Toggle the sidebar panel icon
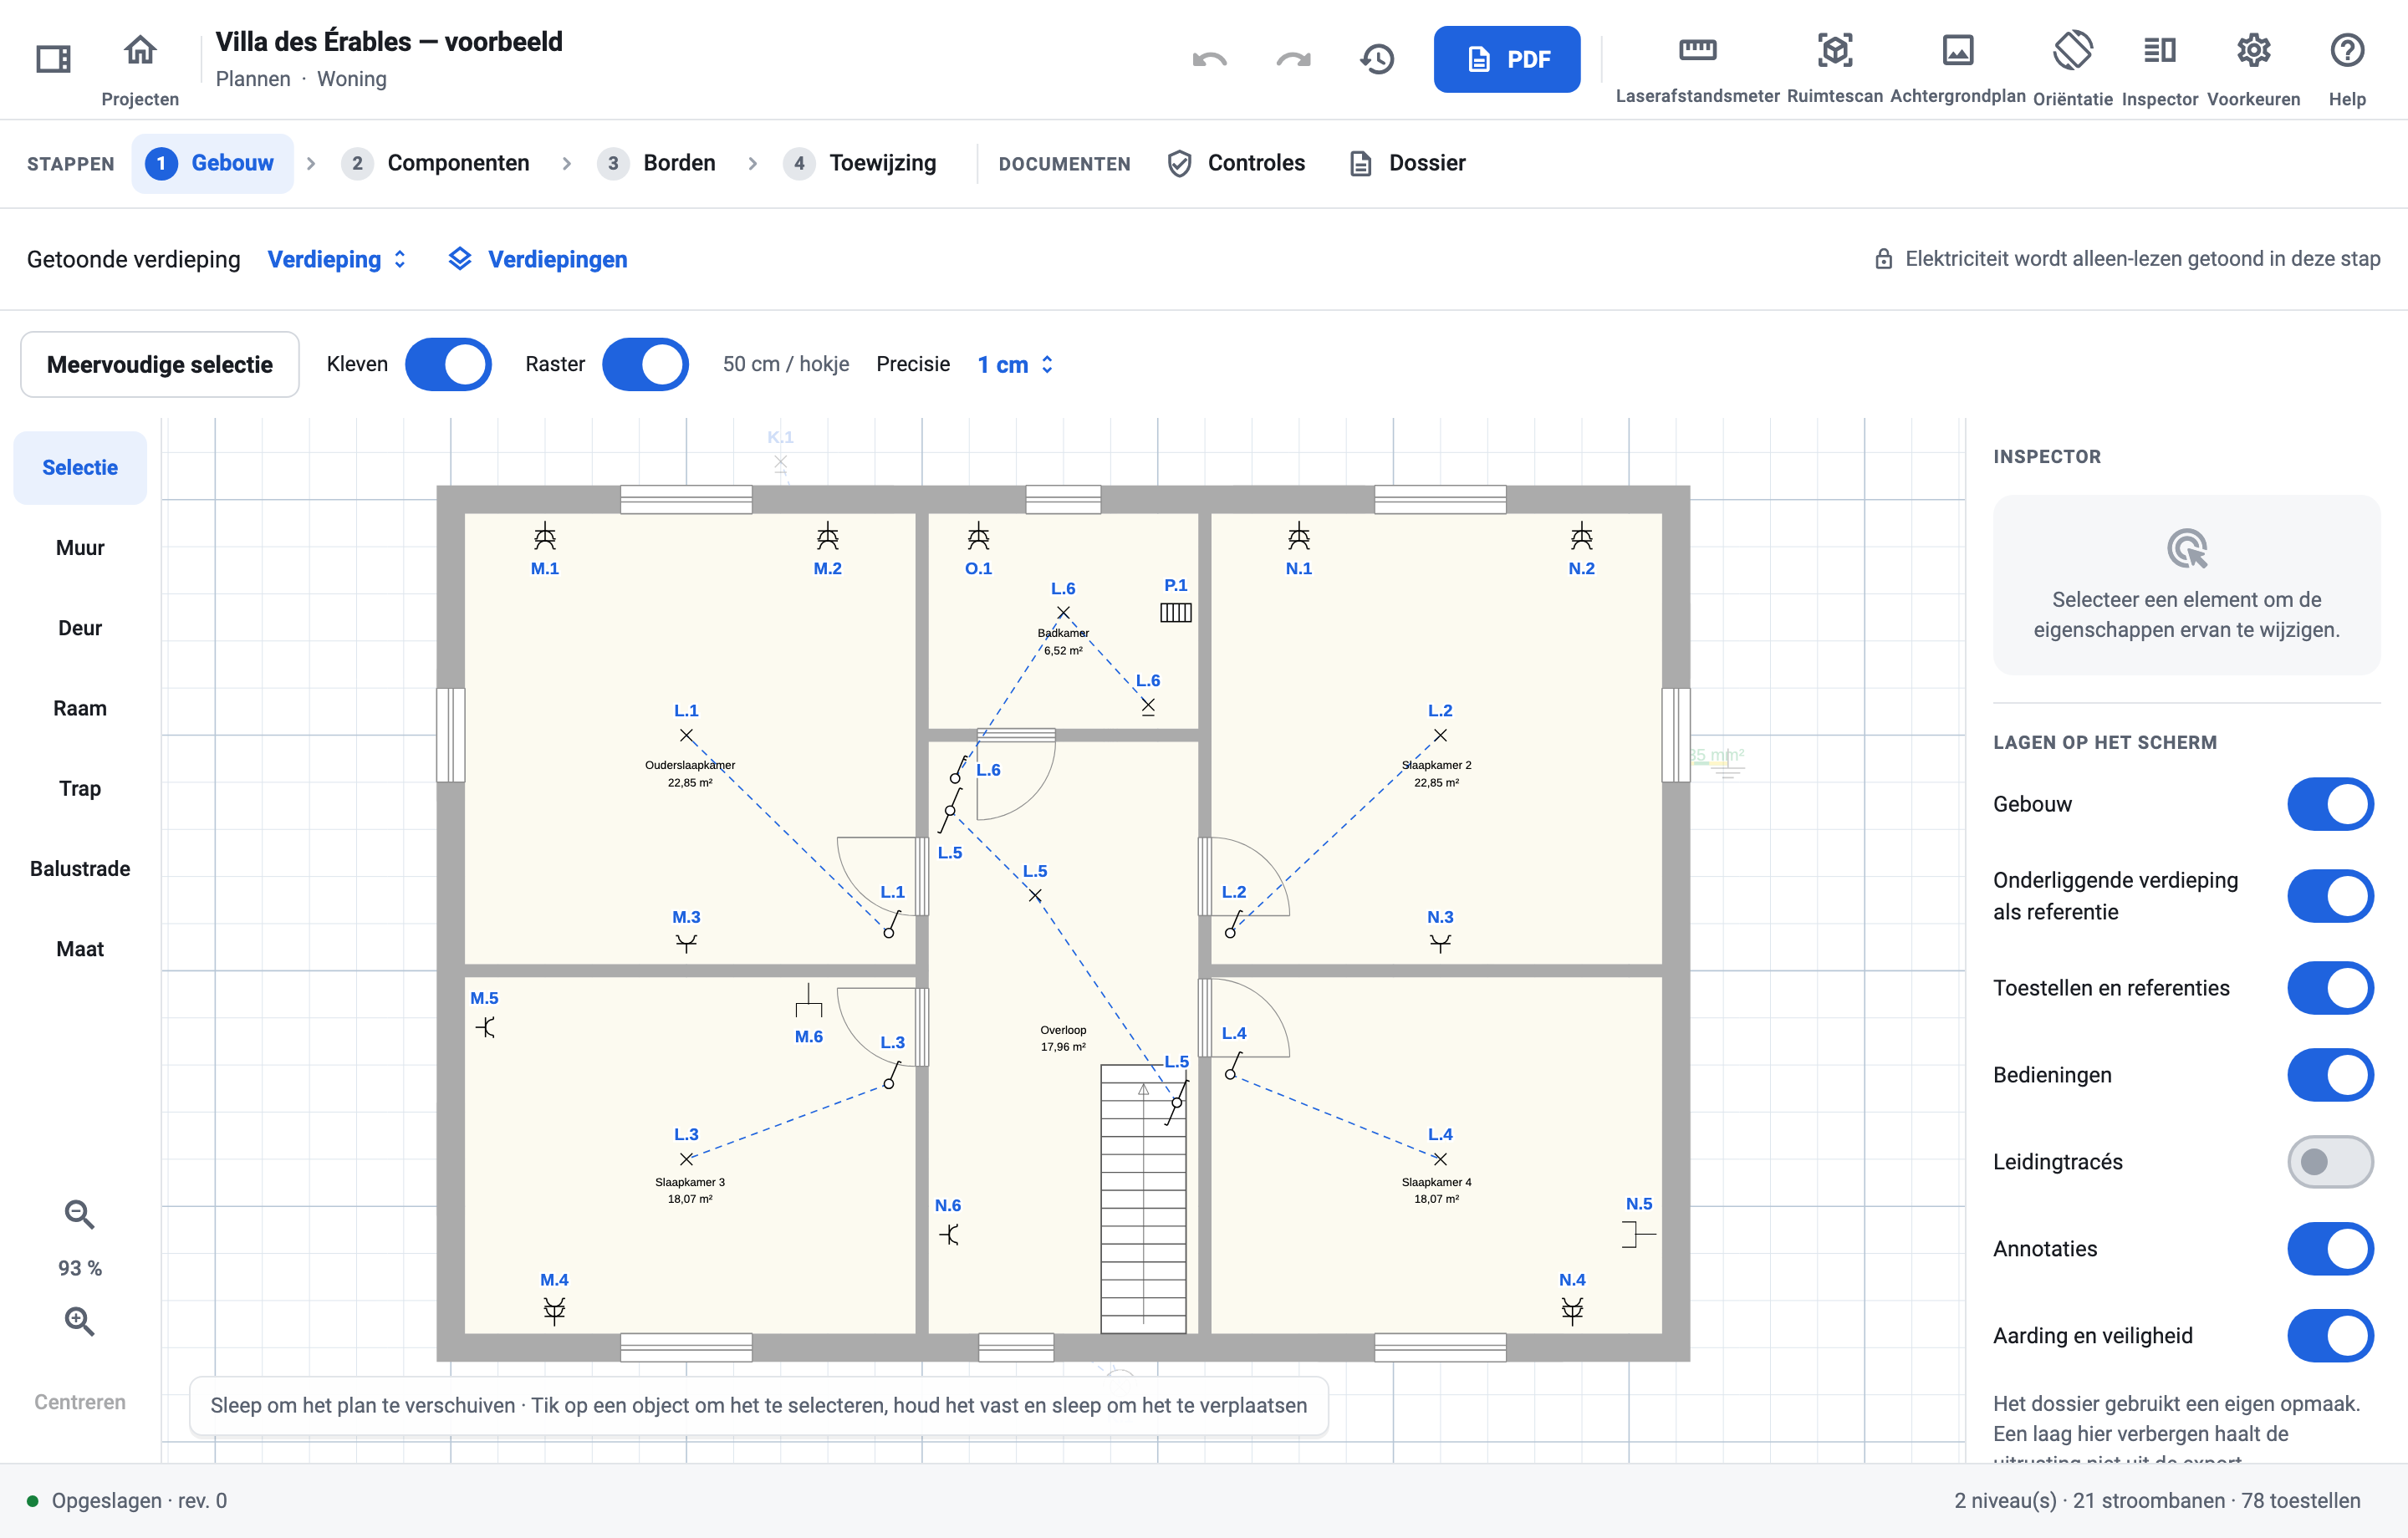The width and height of the screenshot is (2408, 1538). pos(53,59)
